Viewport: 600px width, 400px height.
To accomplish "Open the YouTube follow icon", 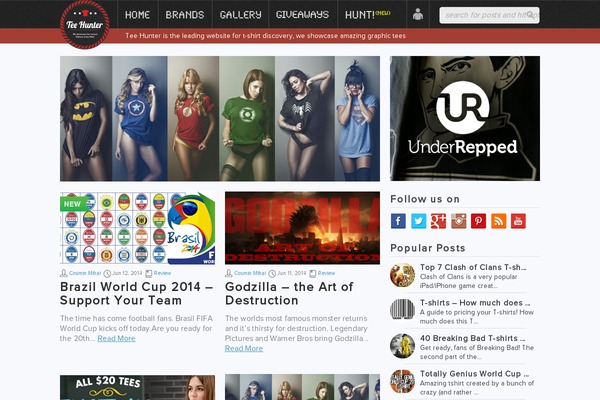I will pos(518,221).
